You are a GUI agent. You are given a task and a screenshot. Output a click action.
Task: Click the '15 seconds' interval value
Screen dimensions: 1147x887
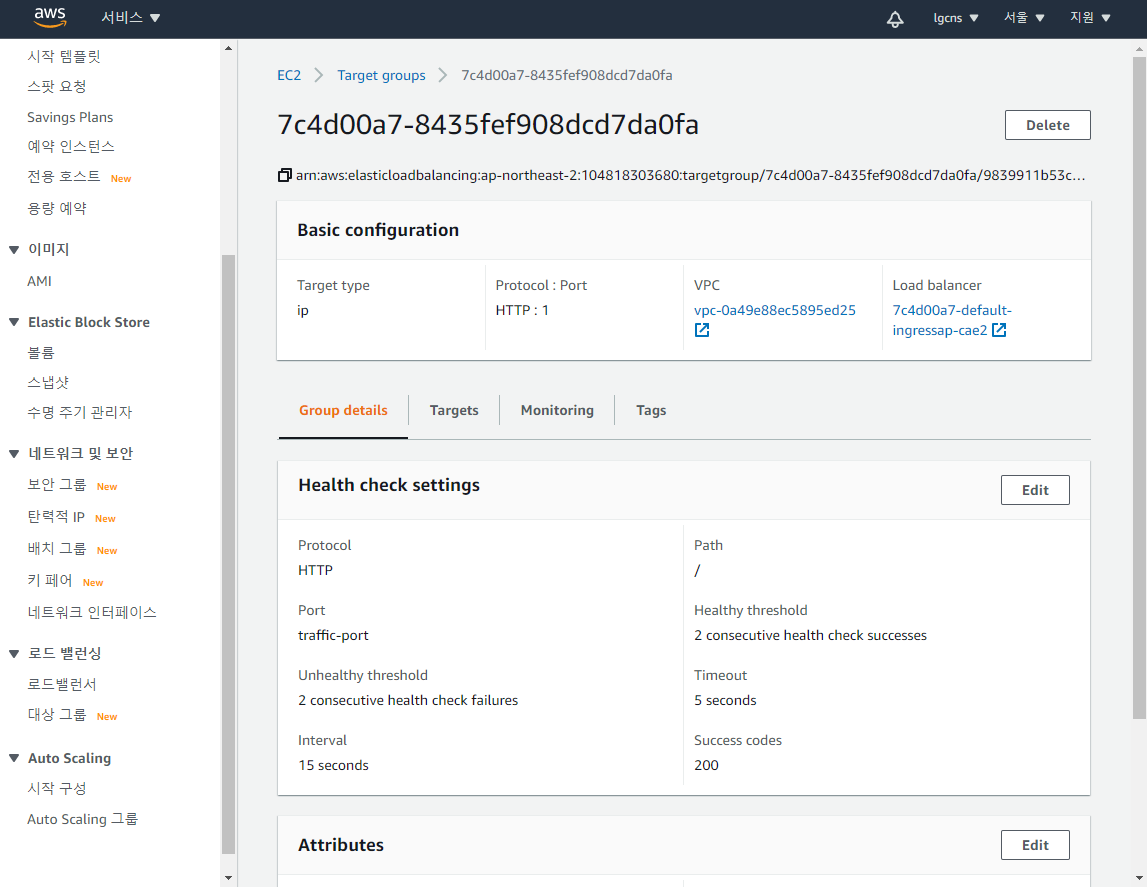pos(333,766)
